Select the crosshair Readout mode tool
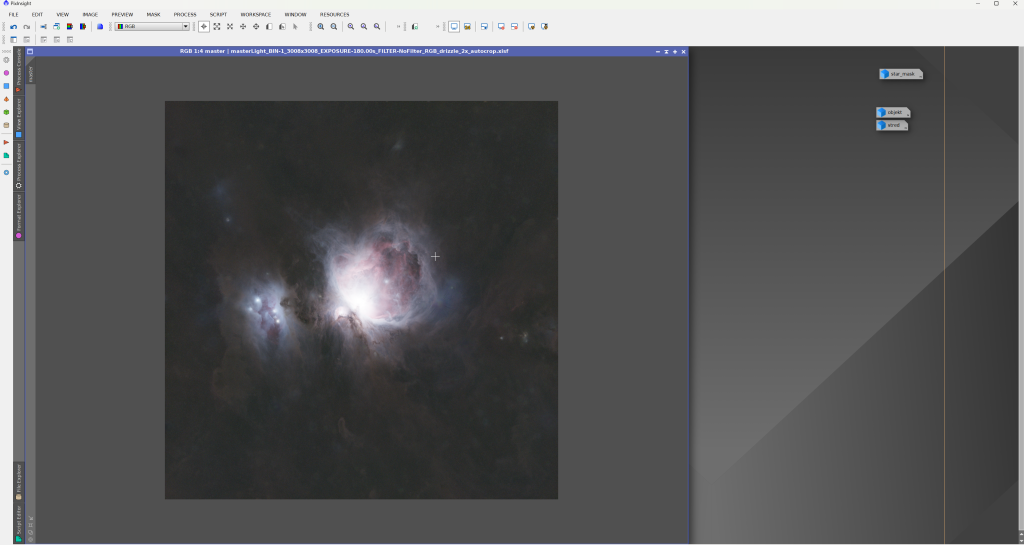1024x545 pixels. coord(204,27)
